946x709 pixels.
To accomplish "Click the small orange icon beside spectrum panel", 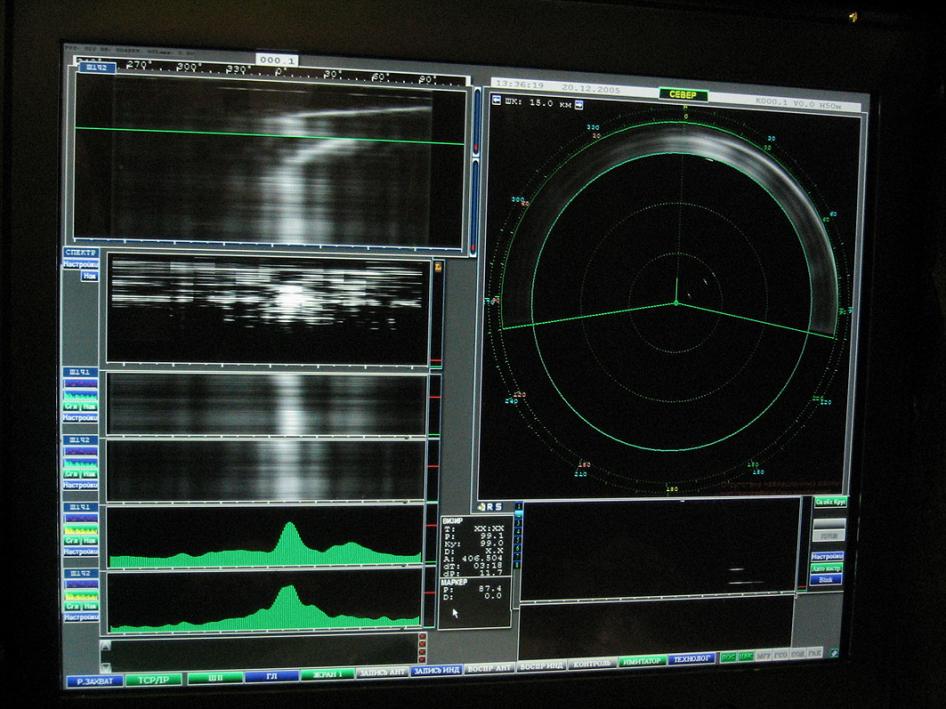I will click(438, 267).
